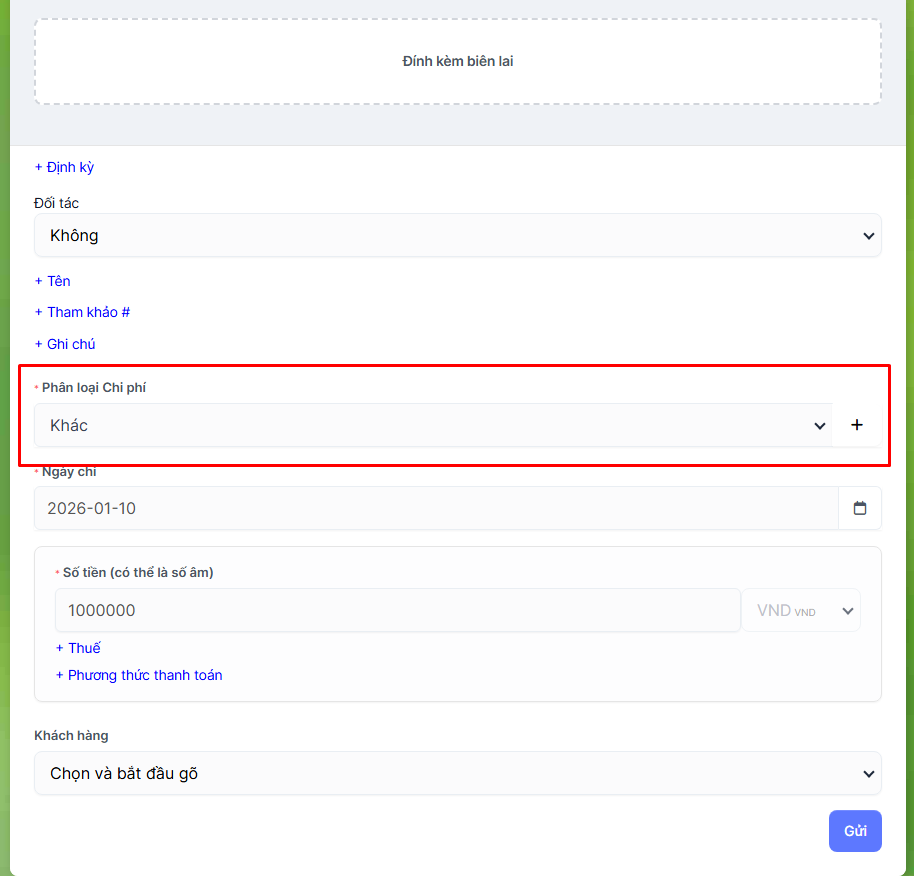The width and height of the screenshot is (914, 876).
Task: Click the plus button next to Khác
Action: pos(856,425)
